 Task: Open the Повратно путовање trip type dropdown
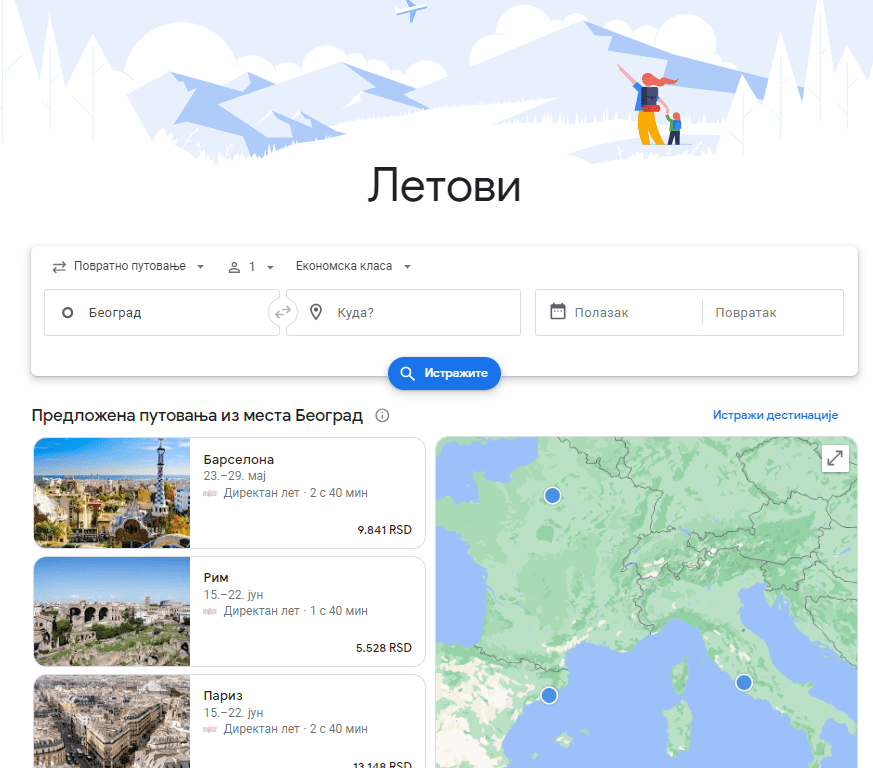(x=128, y=267)
